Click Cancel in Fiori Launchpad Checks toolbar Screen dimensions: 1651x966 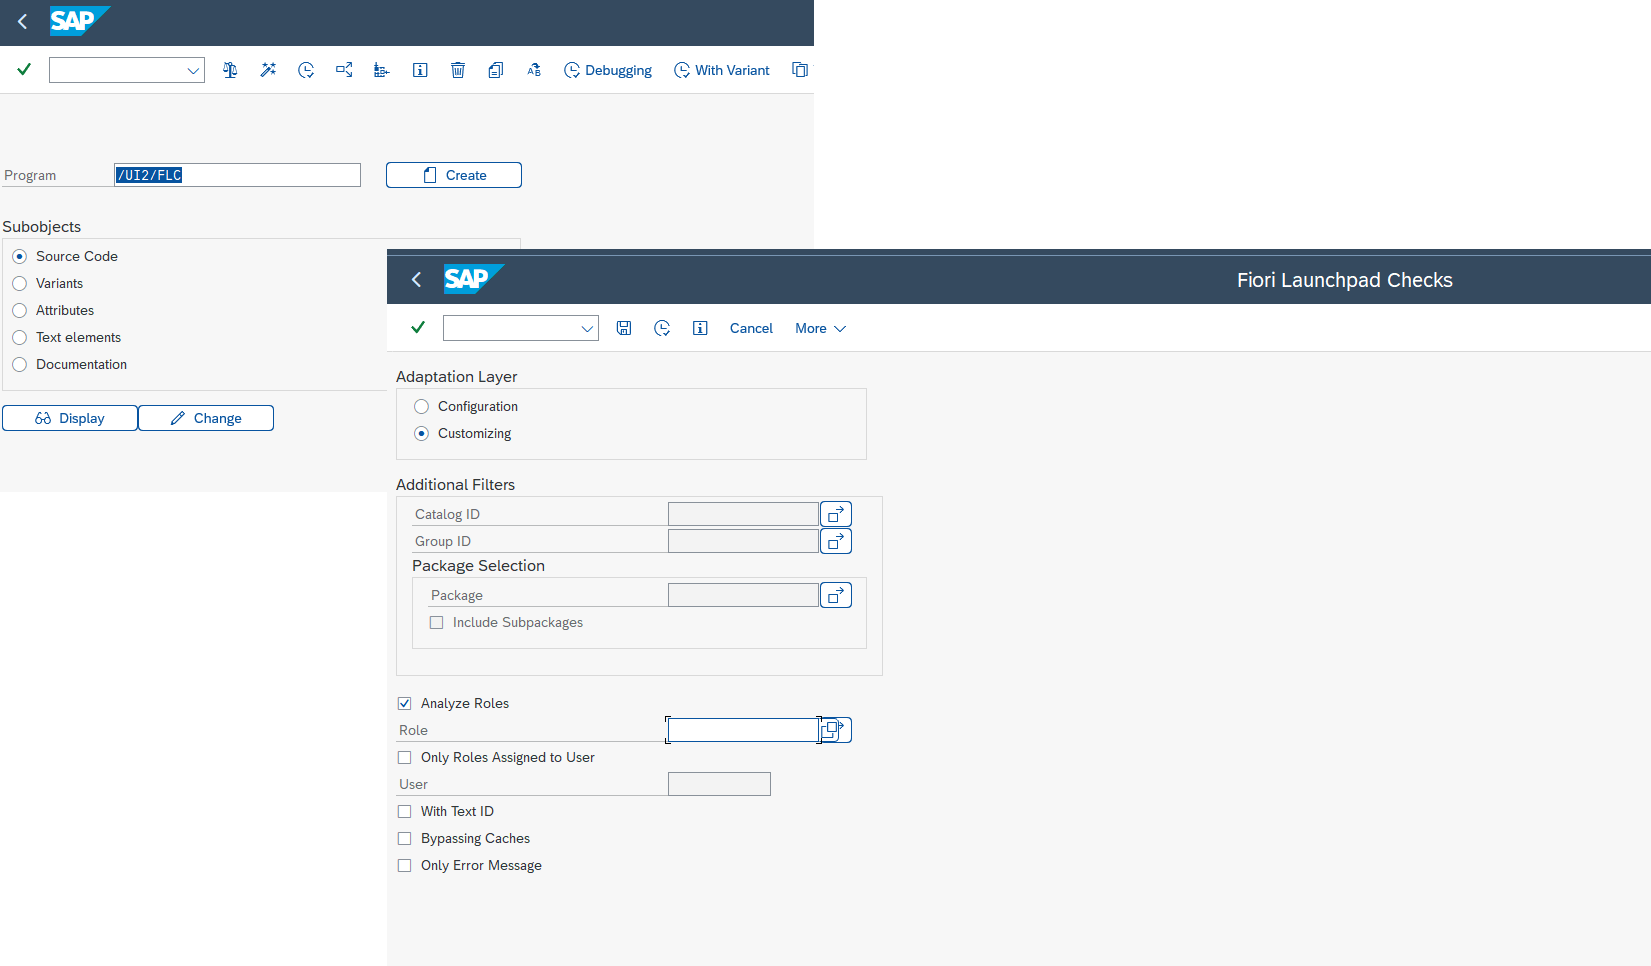click(751, 328)
